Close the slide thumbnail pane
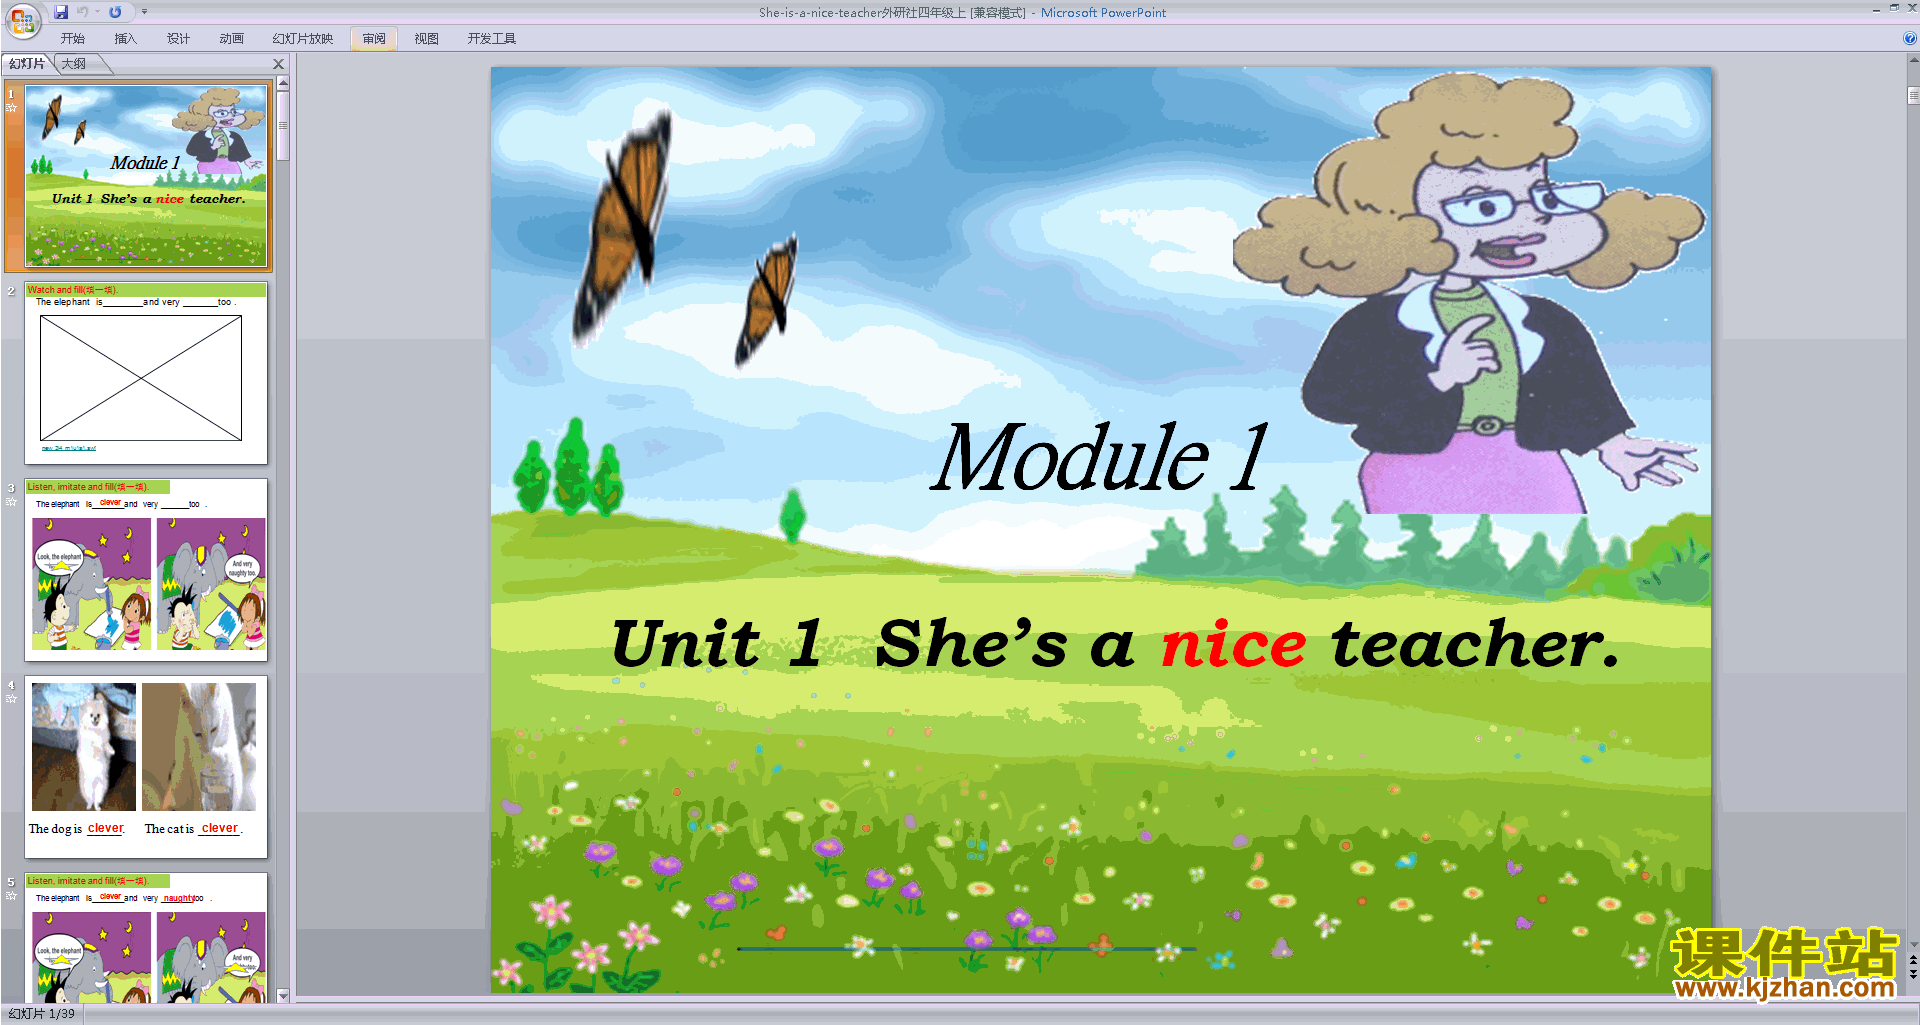The width and height of the screenshot is (1920, 1025). tap(279, 64)
